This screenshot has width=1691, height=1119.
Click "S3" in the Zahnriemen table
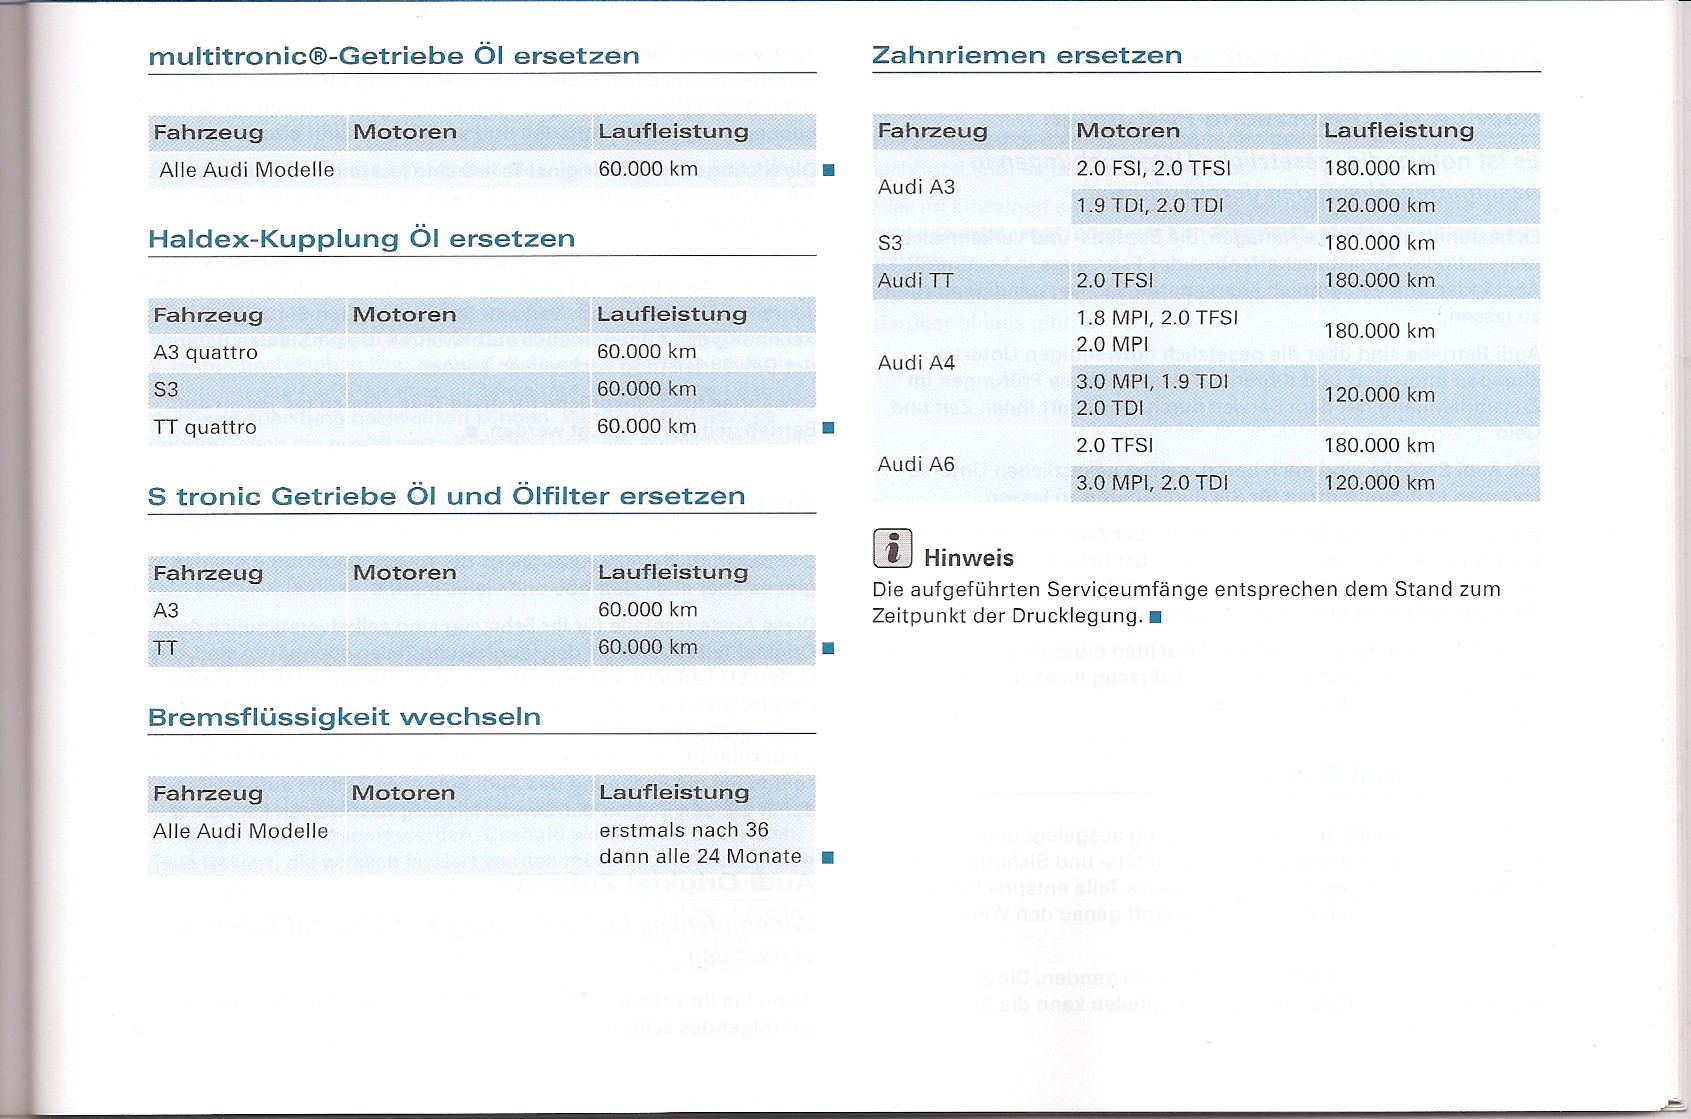pos(890,243)
